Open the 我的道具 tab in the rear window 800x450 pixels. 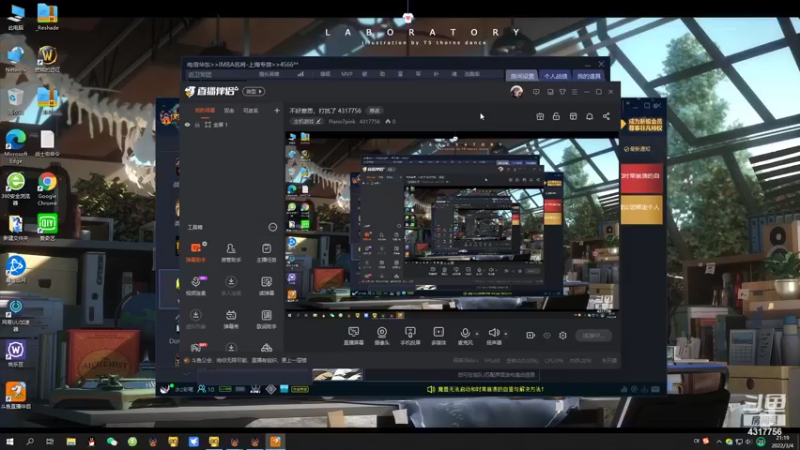[589, 76]
